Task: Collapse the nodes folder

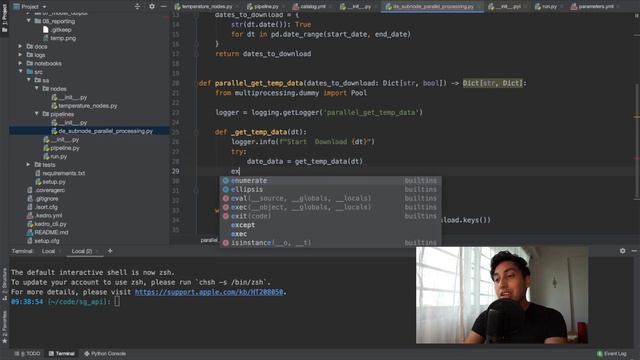Action: [37, 89]
